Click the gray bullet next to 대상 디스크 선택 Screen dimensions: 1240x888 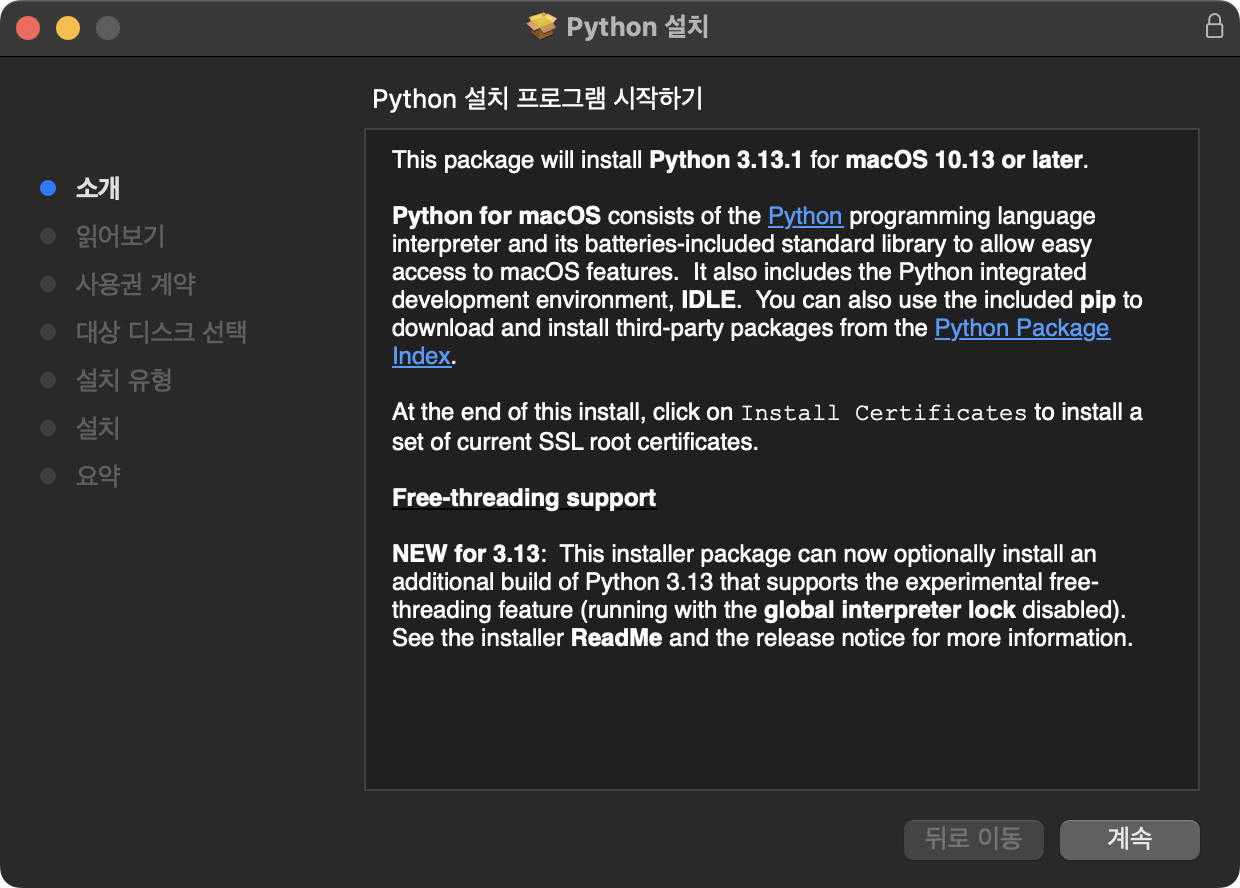48,332
